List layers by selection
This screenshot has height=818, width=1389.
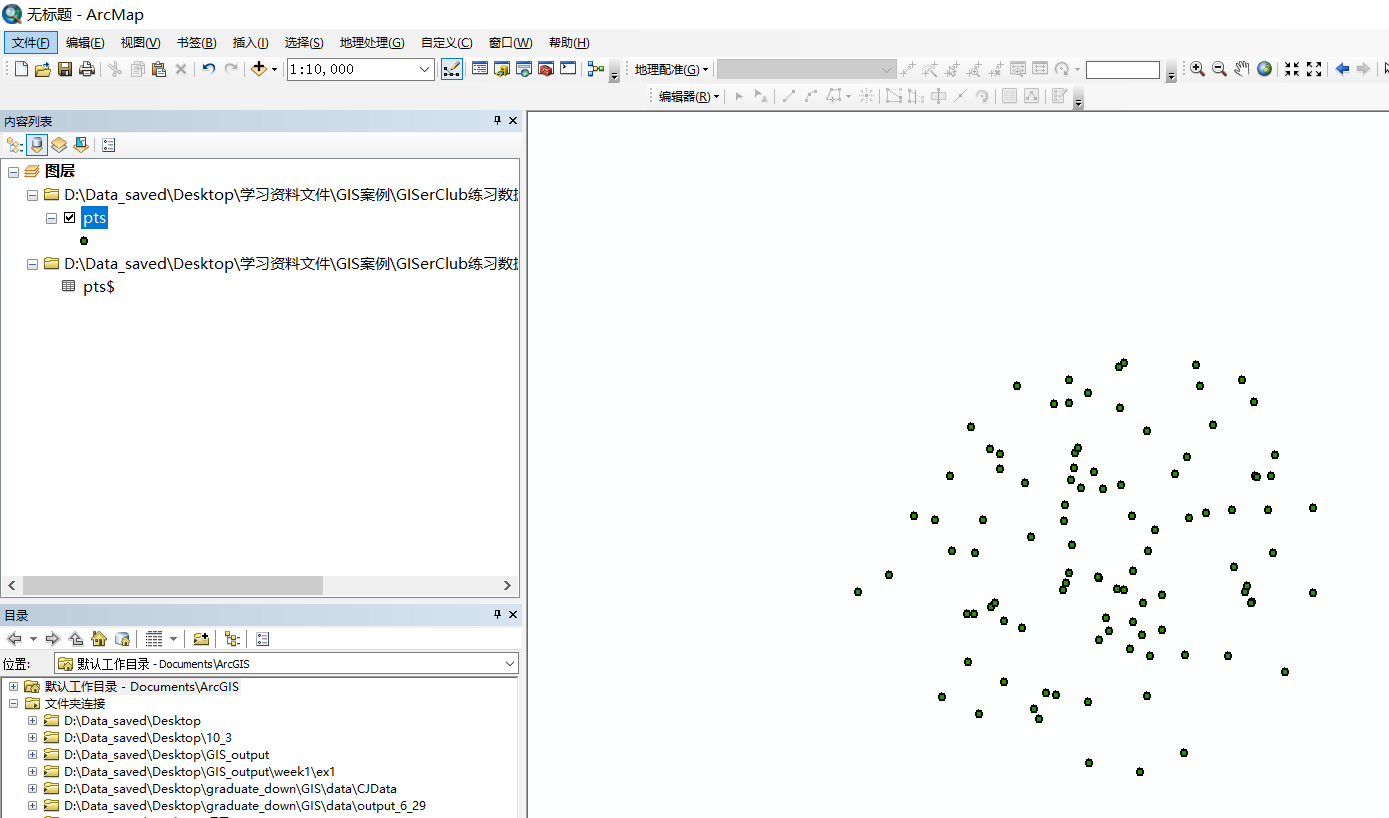click(81, 145)
